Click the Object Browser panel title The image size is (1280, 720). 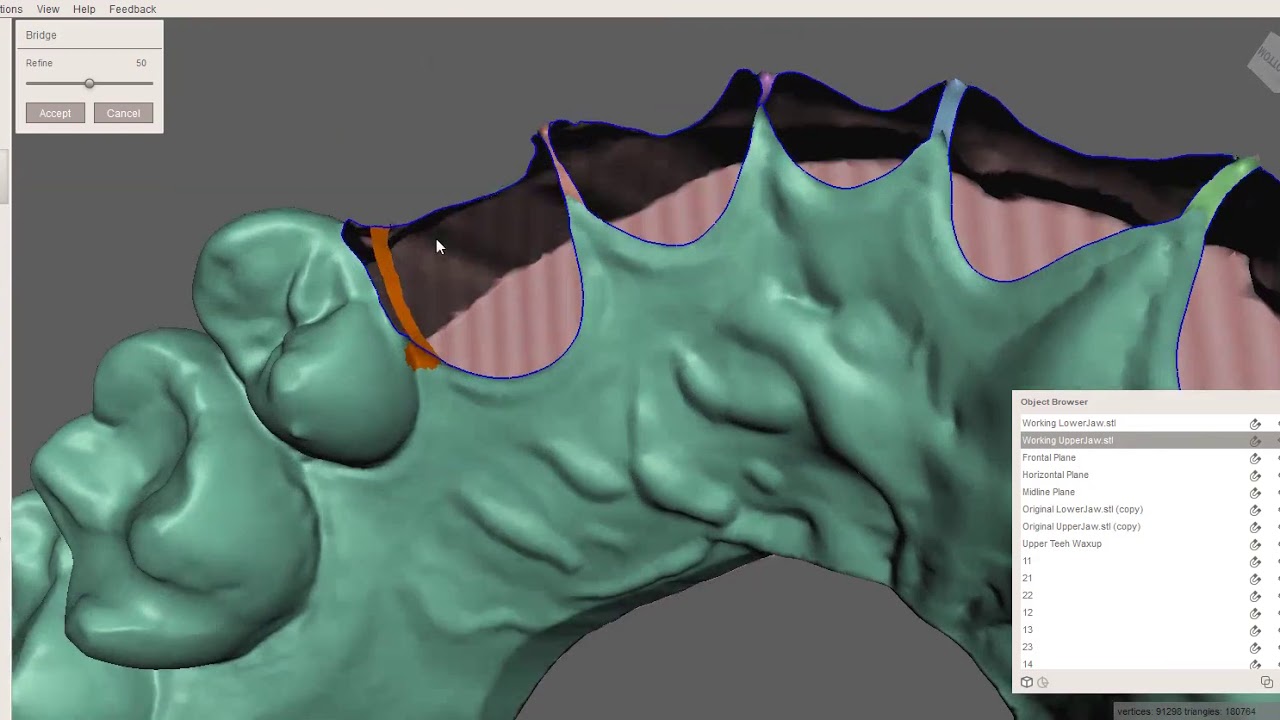(x=1054, y=402)
